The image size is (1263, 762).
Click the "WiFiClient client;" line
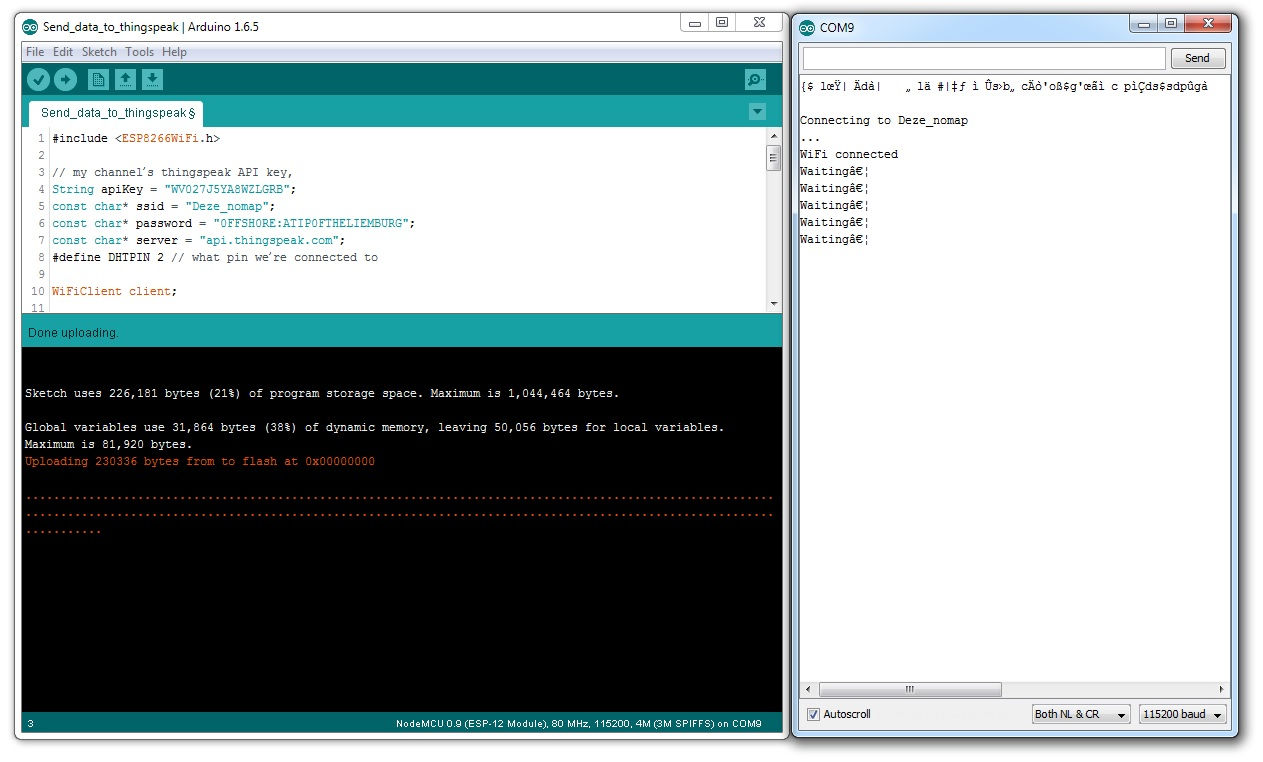click(114, 292)
